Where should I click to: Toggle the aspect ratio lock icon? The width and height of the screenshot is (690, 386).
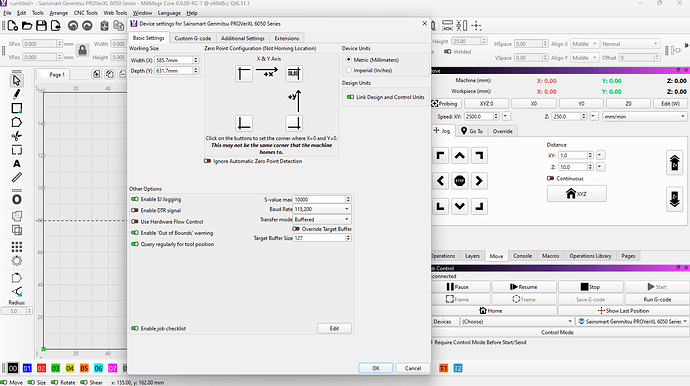(x=82, y=51)
